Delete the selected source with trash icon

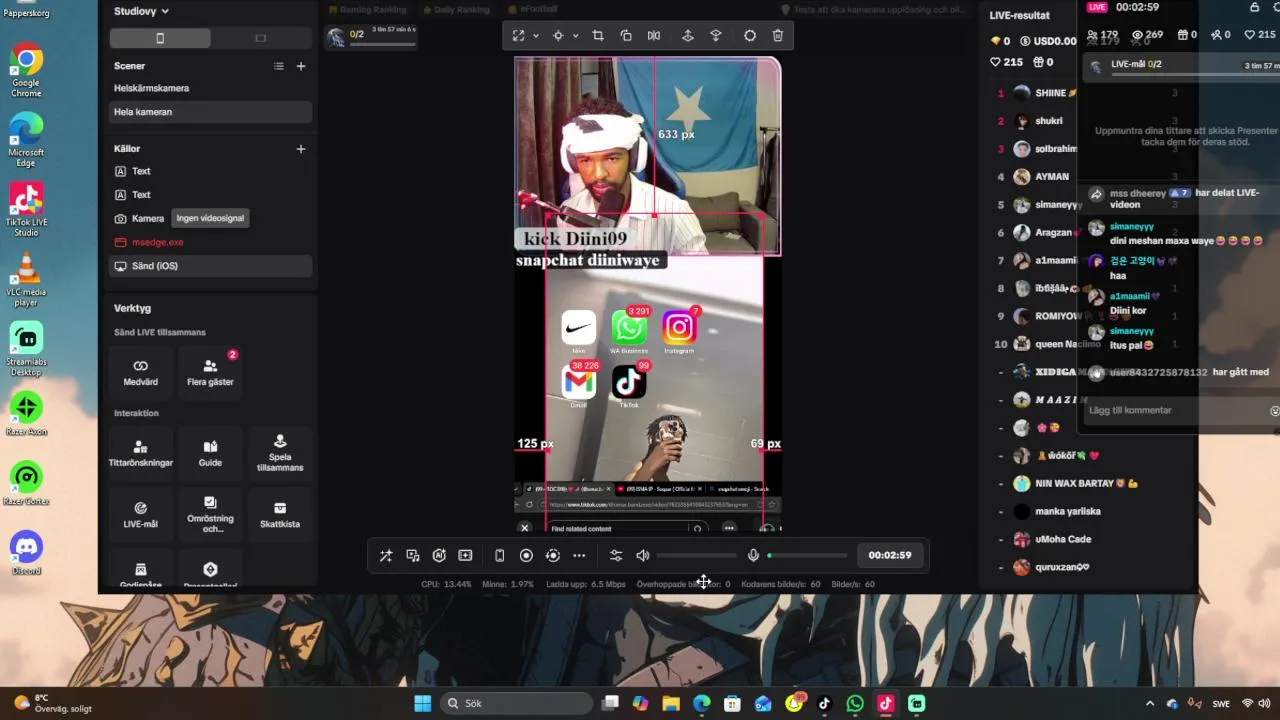tap(778, 35)
